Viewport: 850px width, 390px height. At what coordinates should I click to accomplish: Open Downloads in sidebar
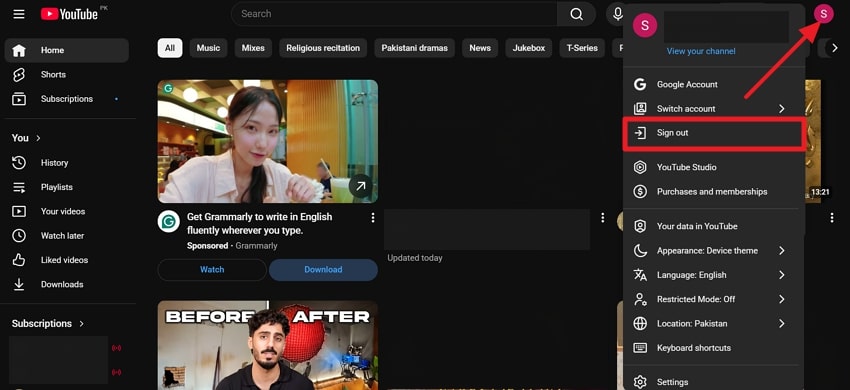67,285
